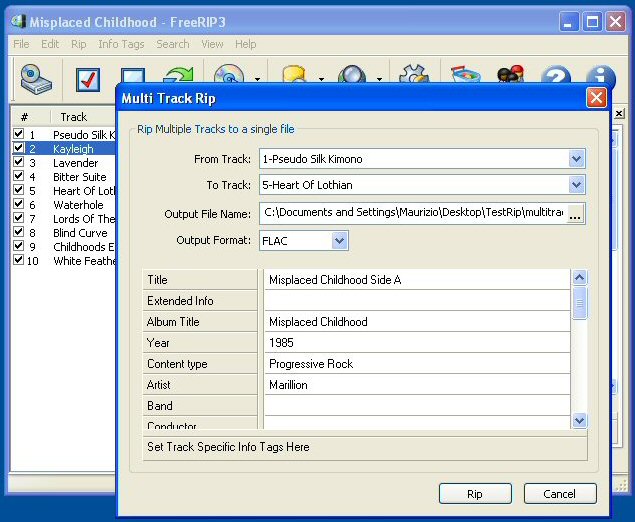Image resolution: width=635 pixels, height=522 pixels.
Task: Open the To Track dropdown
Action: pyautogui.click(x=576, y=185)
